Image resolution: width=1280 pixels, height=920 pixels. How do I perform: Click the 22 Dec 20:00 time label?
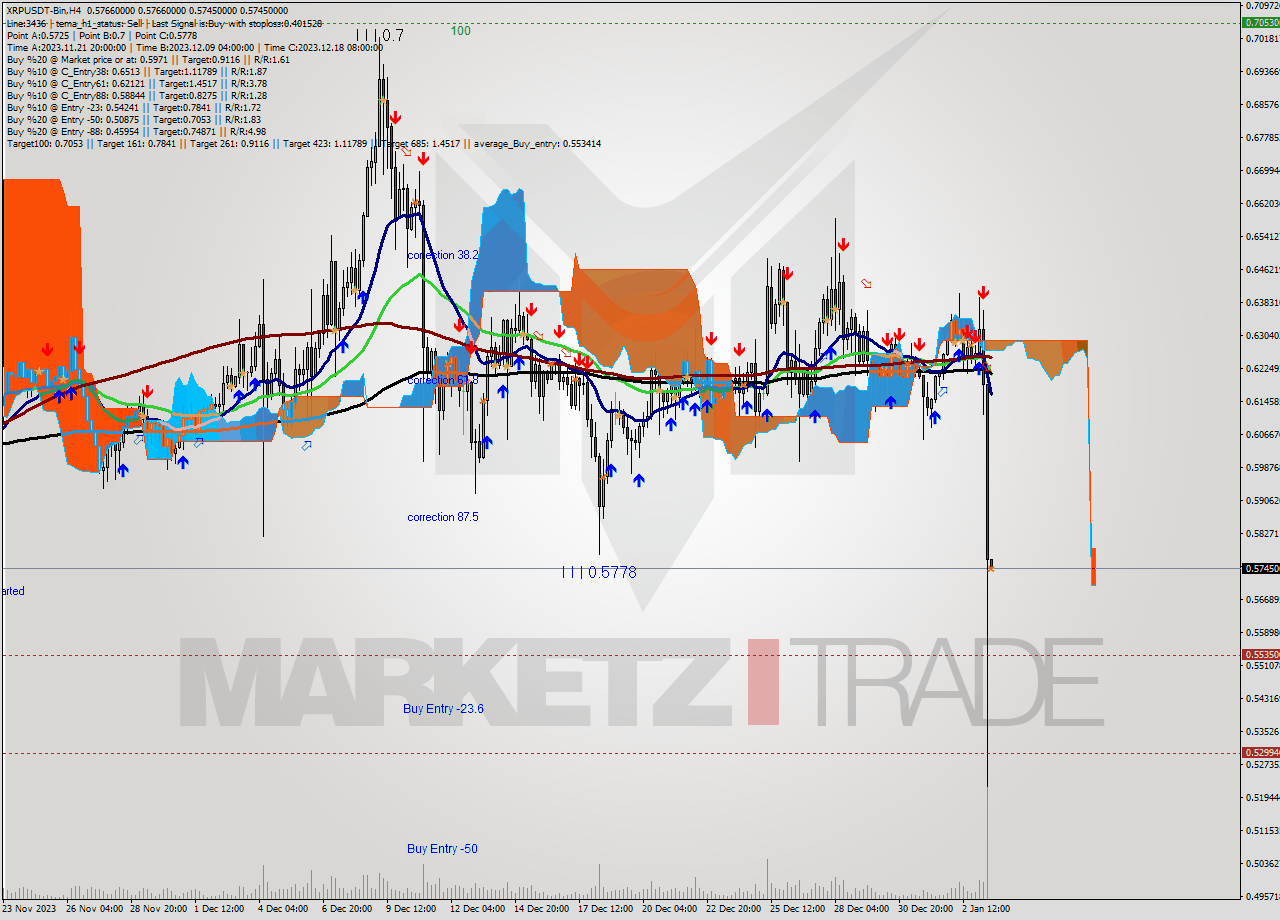coord(733,909)
